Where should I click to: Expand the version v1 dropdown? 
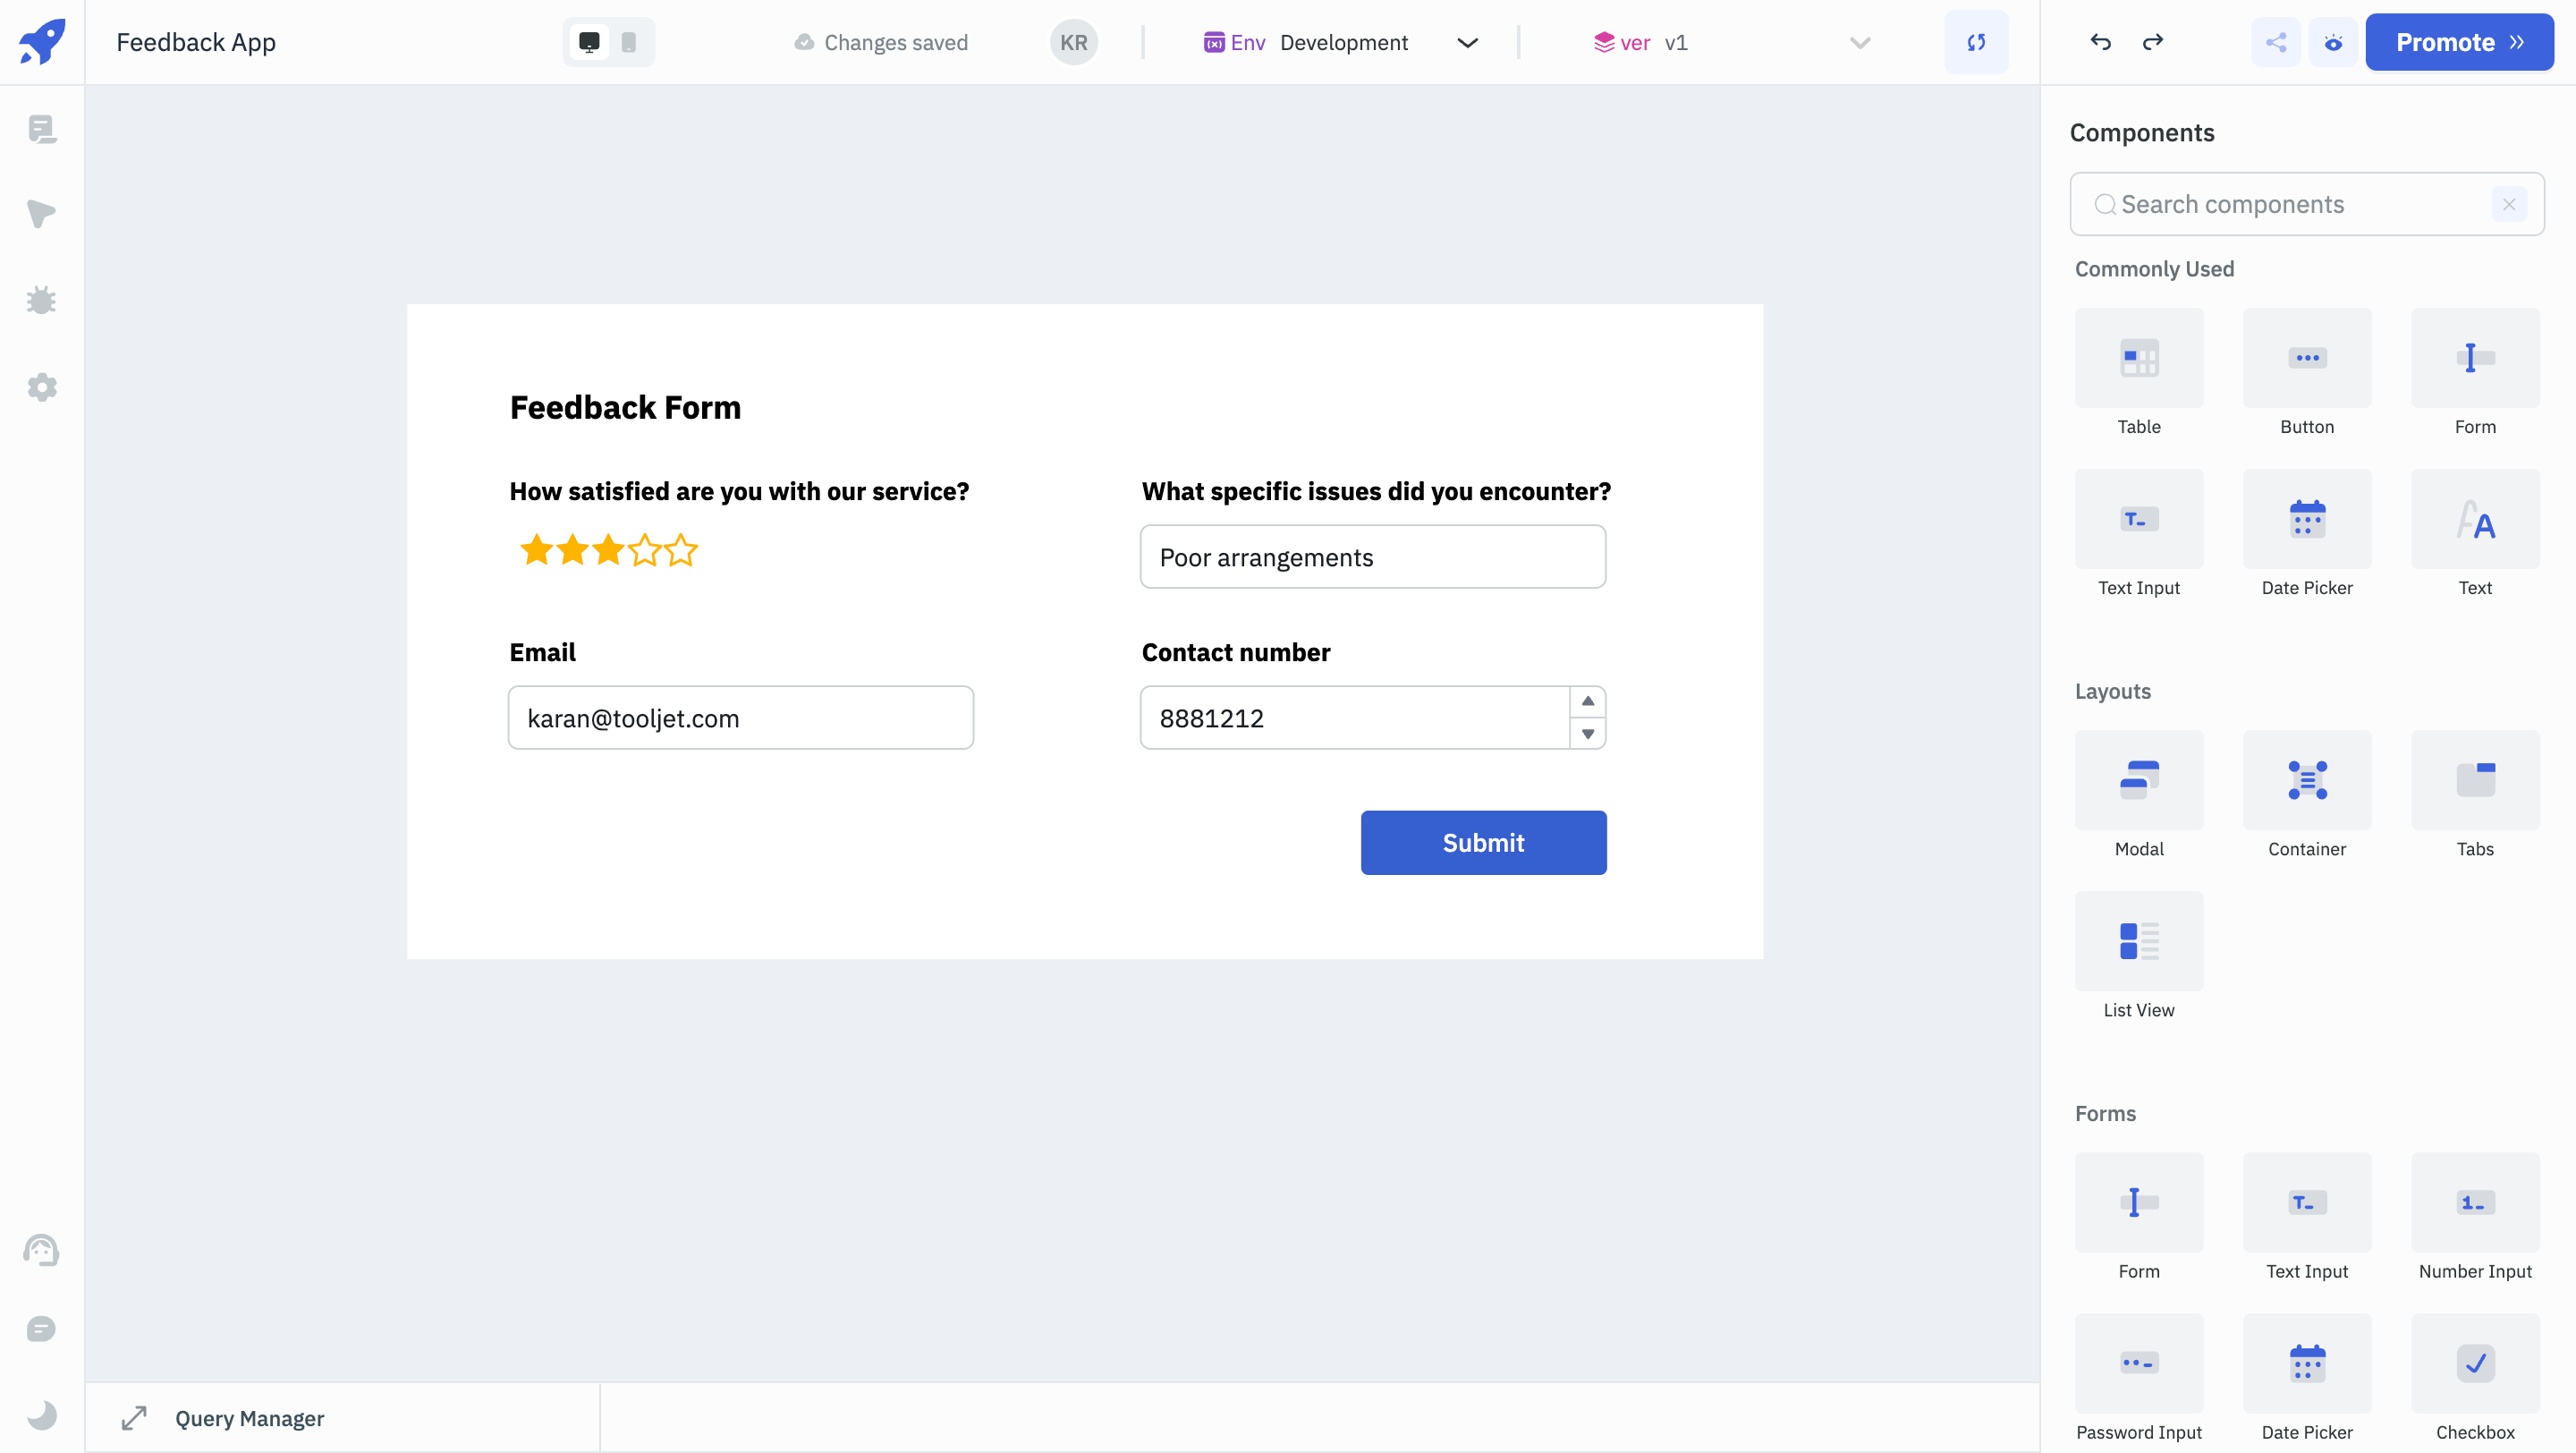click(x=1858, y=42)
